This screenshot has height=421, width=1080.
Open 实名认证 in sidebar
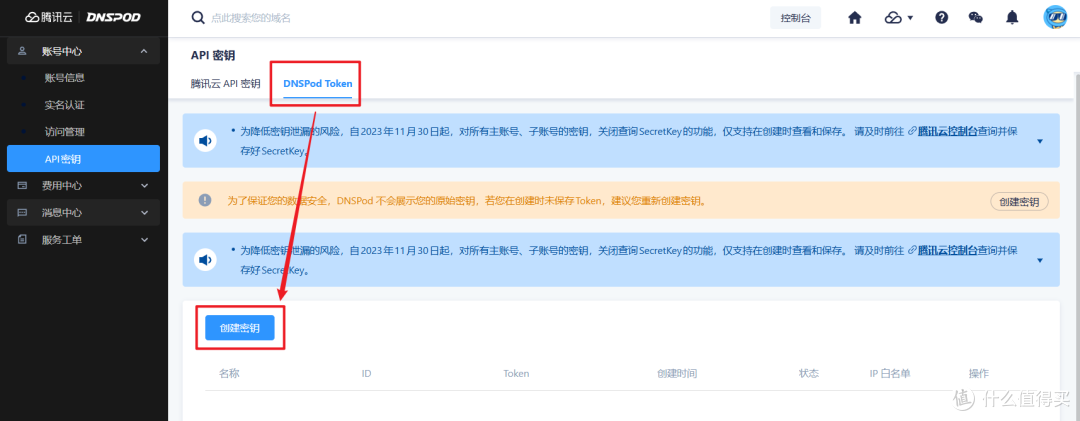coord(64,105)
